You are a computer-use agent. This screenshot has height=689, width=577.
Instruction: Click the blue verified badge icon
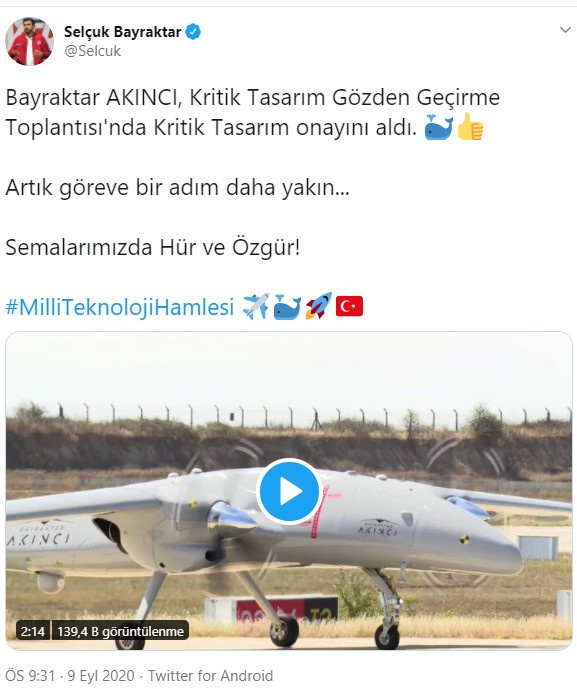click(193, 32)
